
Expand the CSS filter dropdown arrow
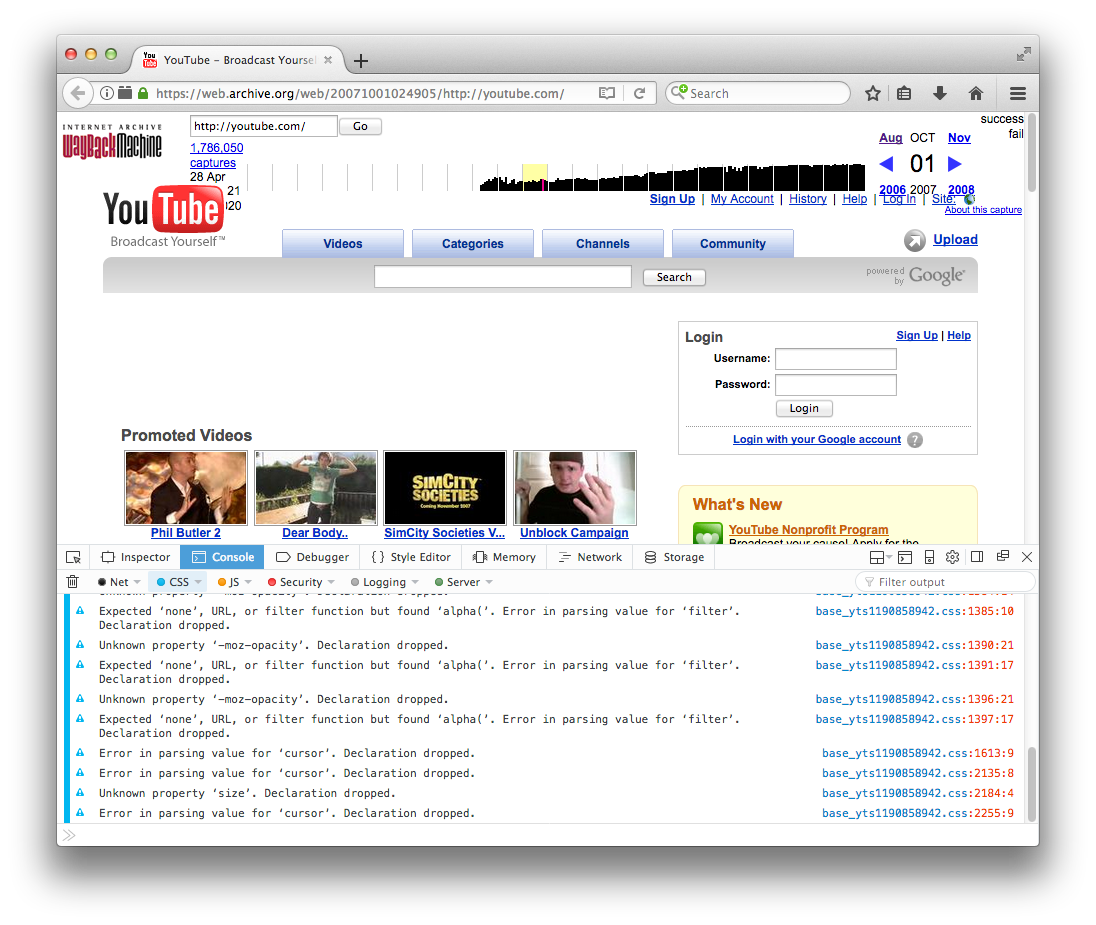tap(198, 582)
